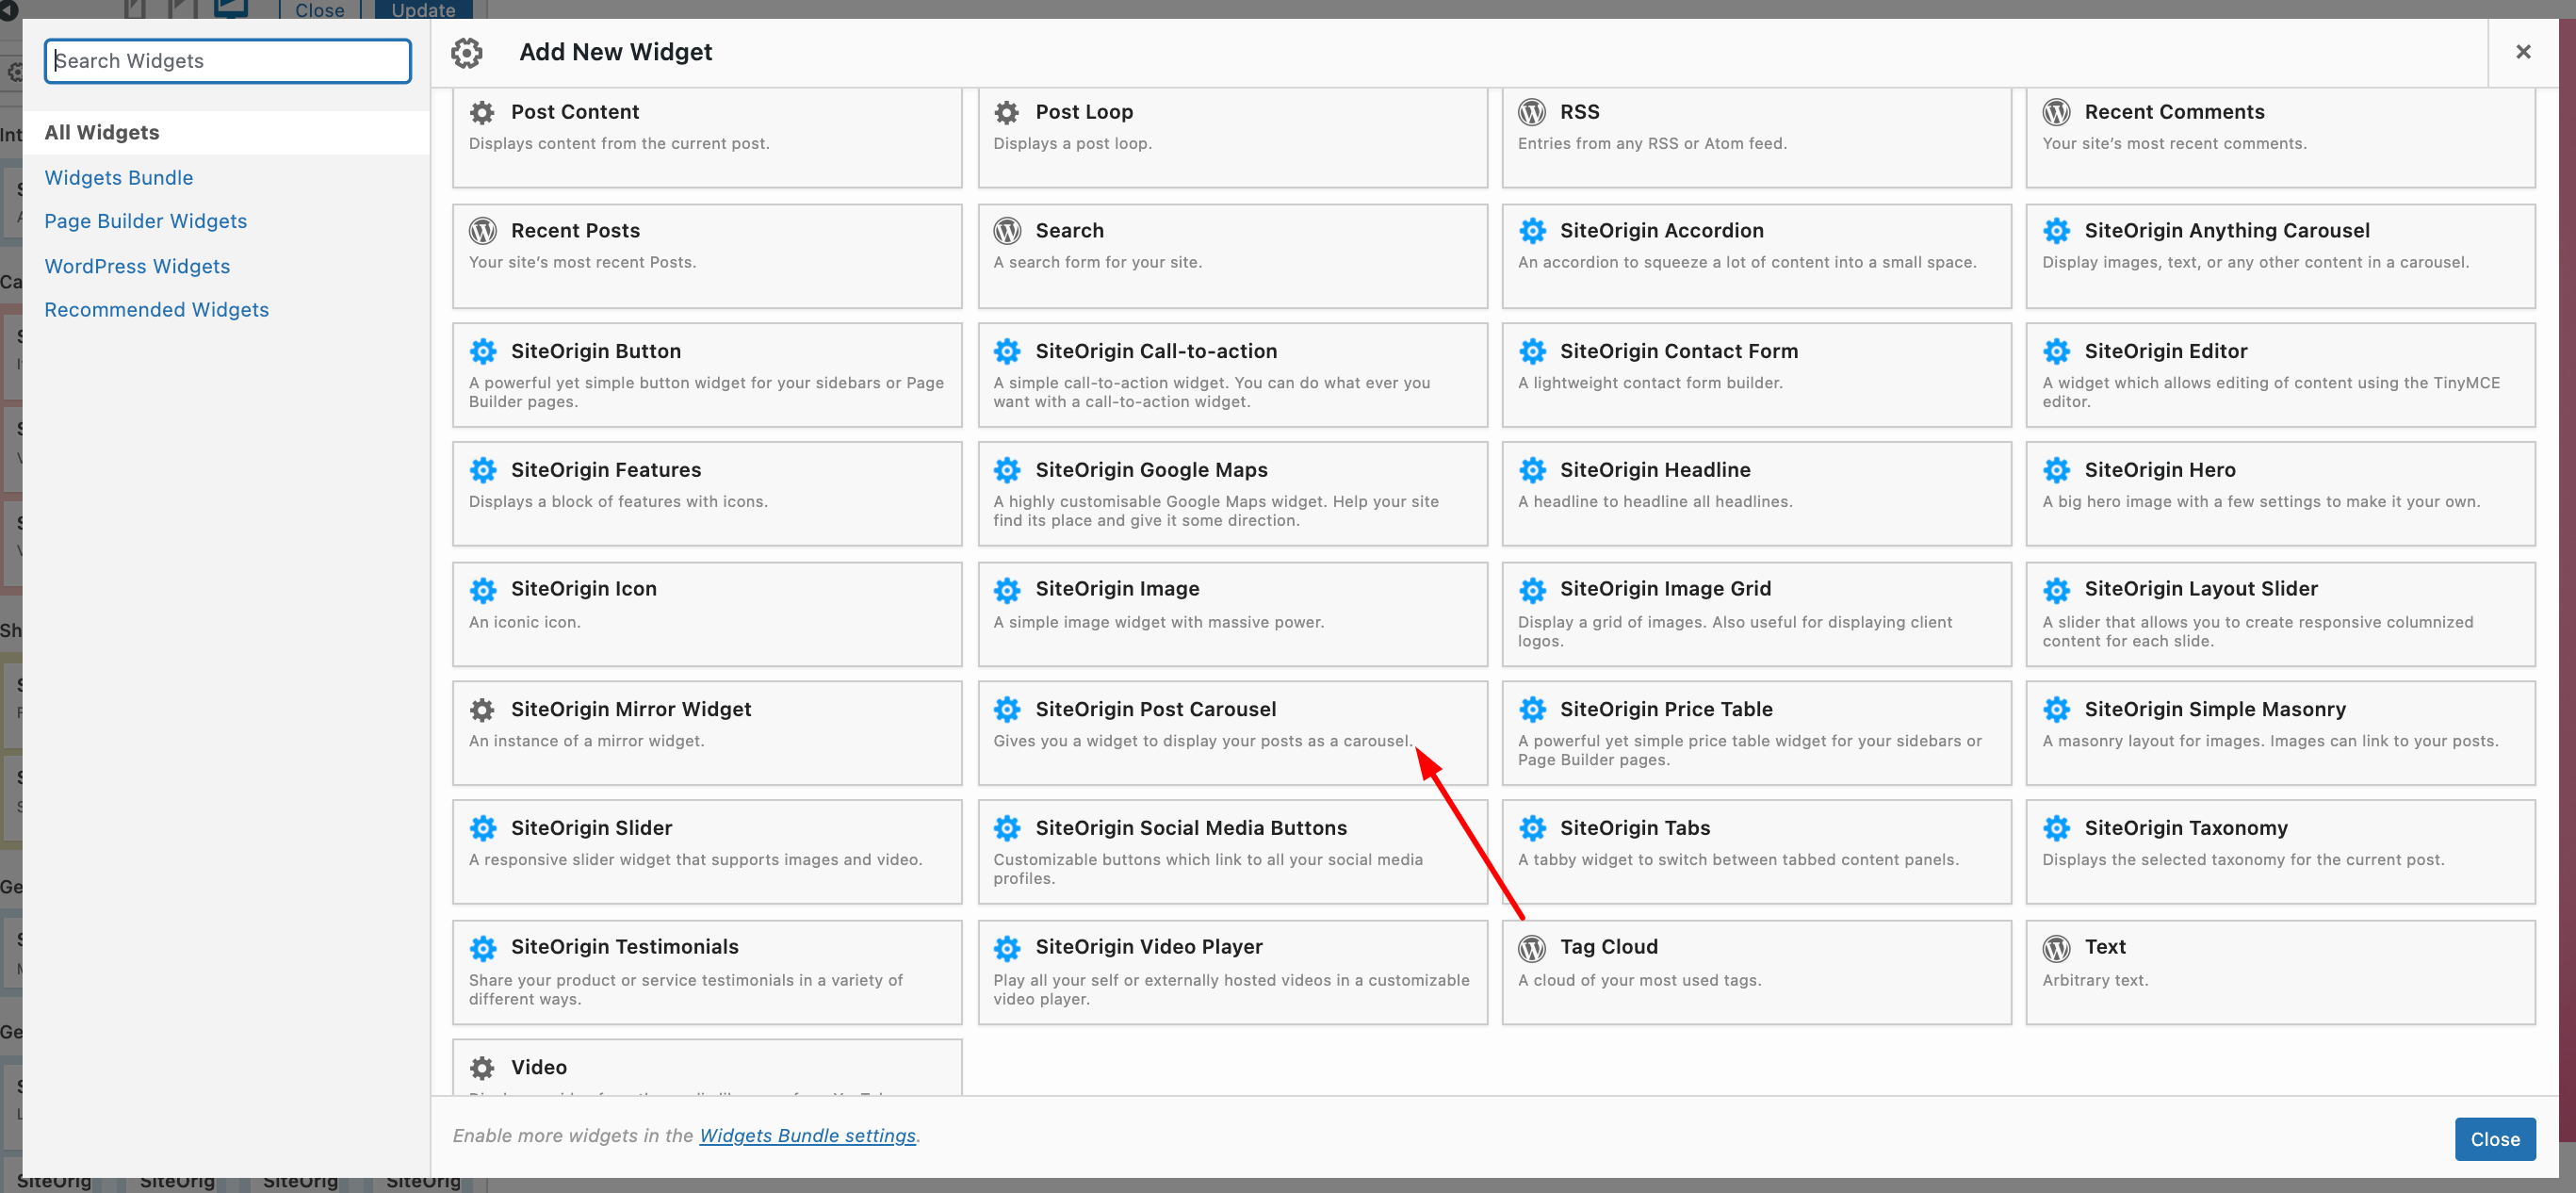This screenshot has height=1193, width=2576.
Task: Add the SiteOrigin Price Table widget
Action: (1756, 732)
